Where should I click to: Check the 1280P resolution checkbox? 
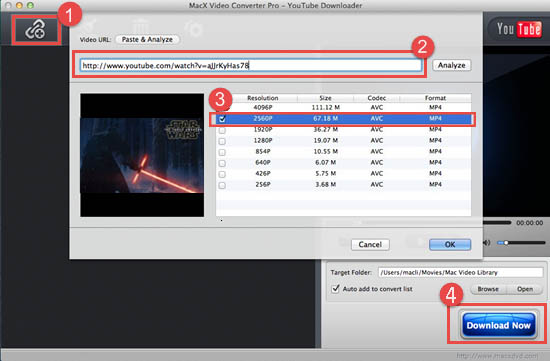[x=222, y=141]
